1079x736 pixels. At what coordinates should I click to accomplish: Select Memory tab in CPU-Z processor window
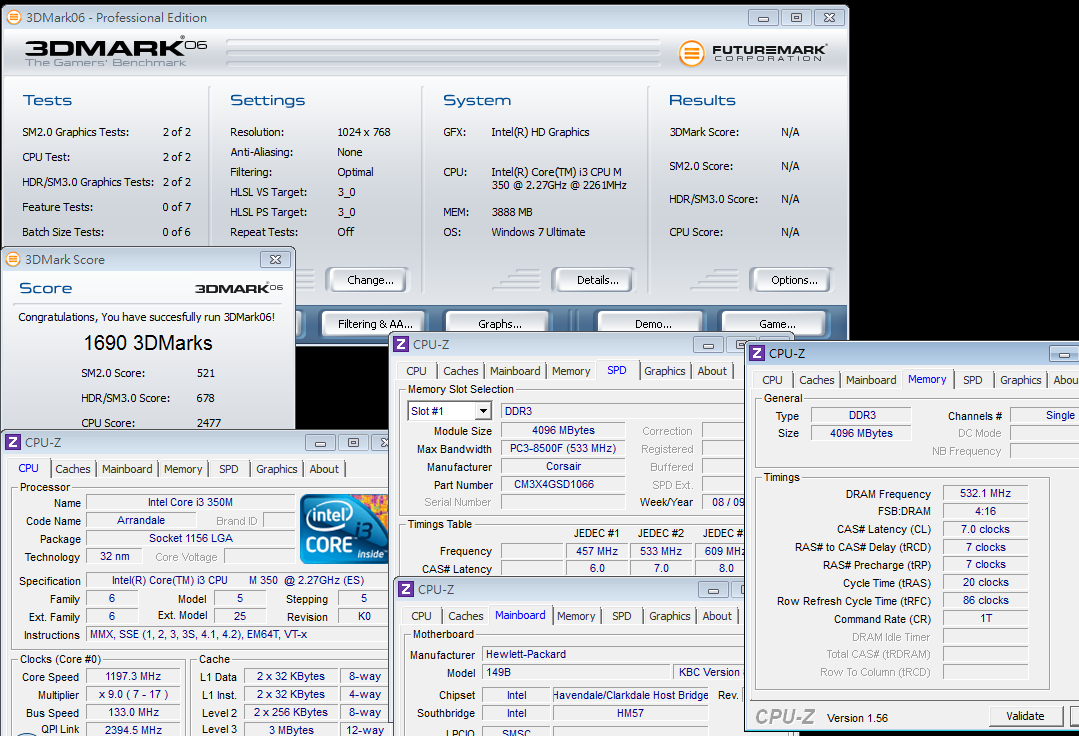[x=183, y=469]
